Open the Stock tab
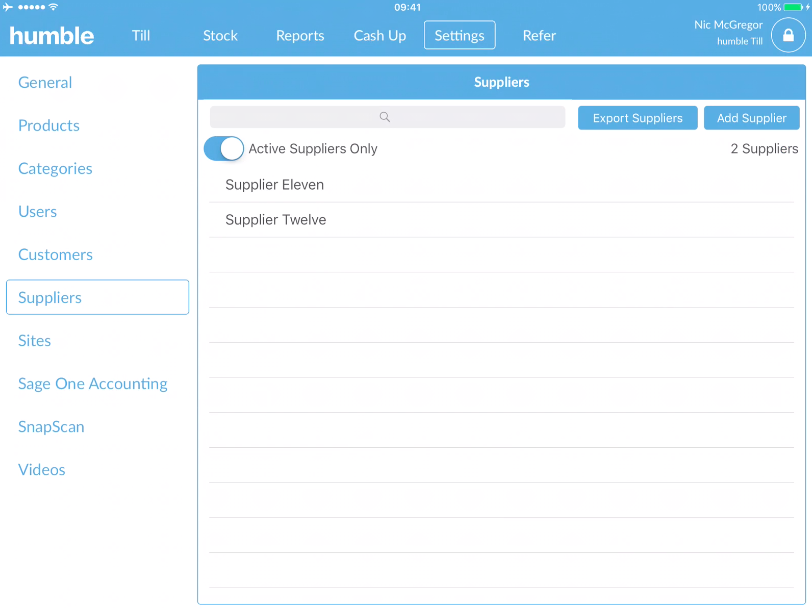 pyautogui.click(x=220, y=35)
